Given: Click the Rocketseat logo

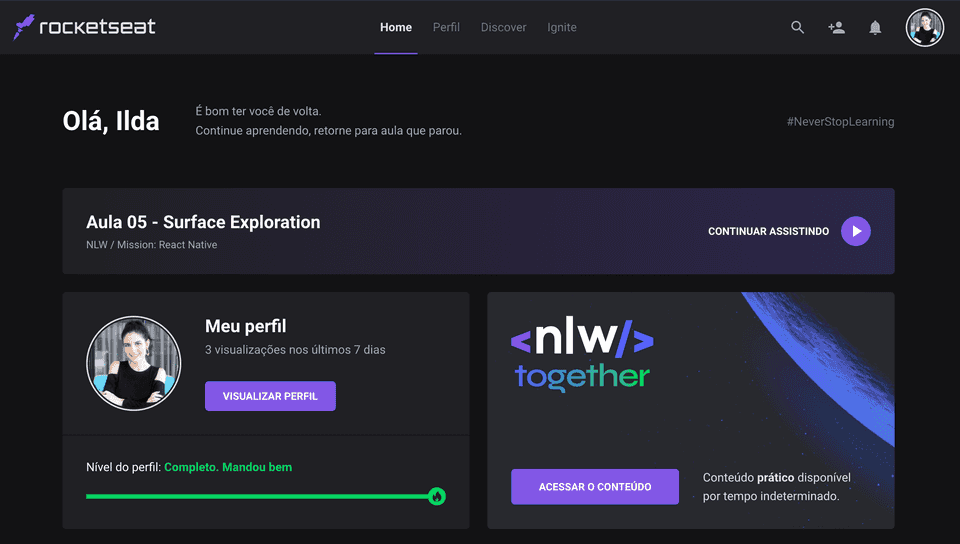Looking at the screenshot, I should [84, 27].
